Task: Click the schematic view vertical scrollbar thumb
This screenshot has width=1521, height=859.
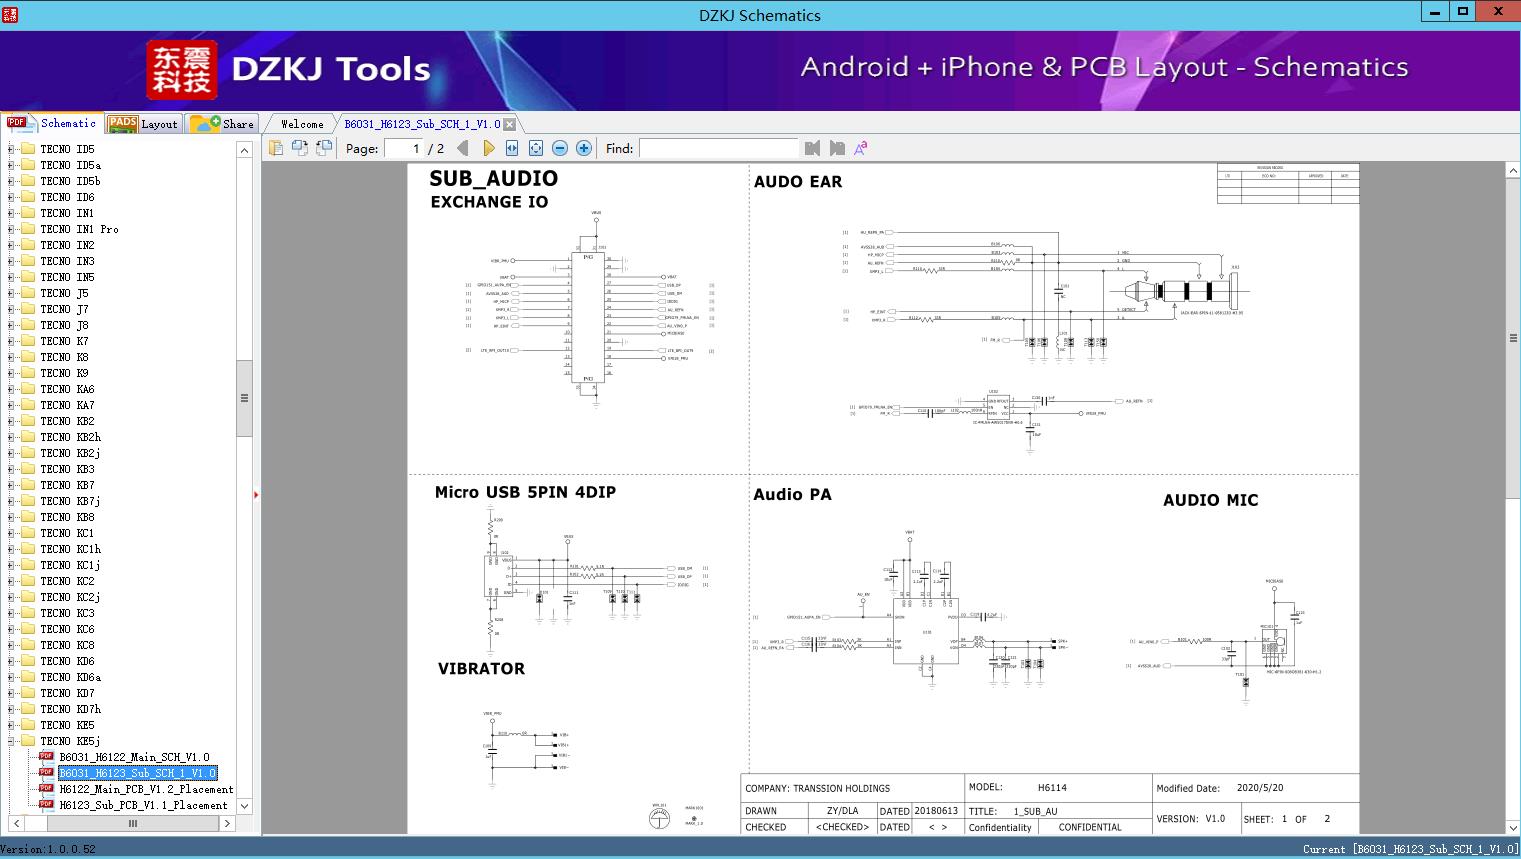Action: tap(1513, 338)
